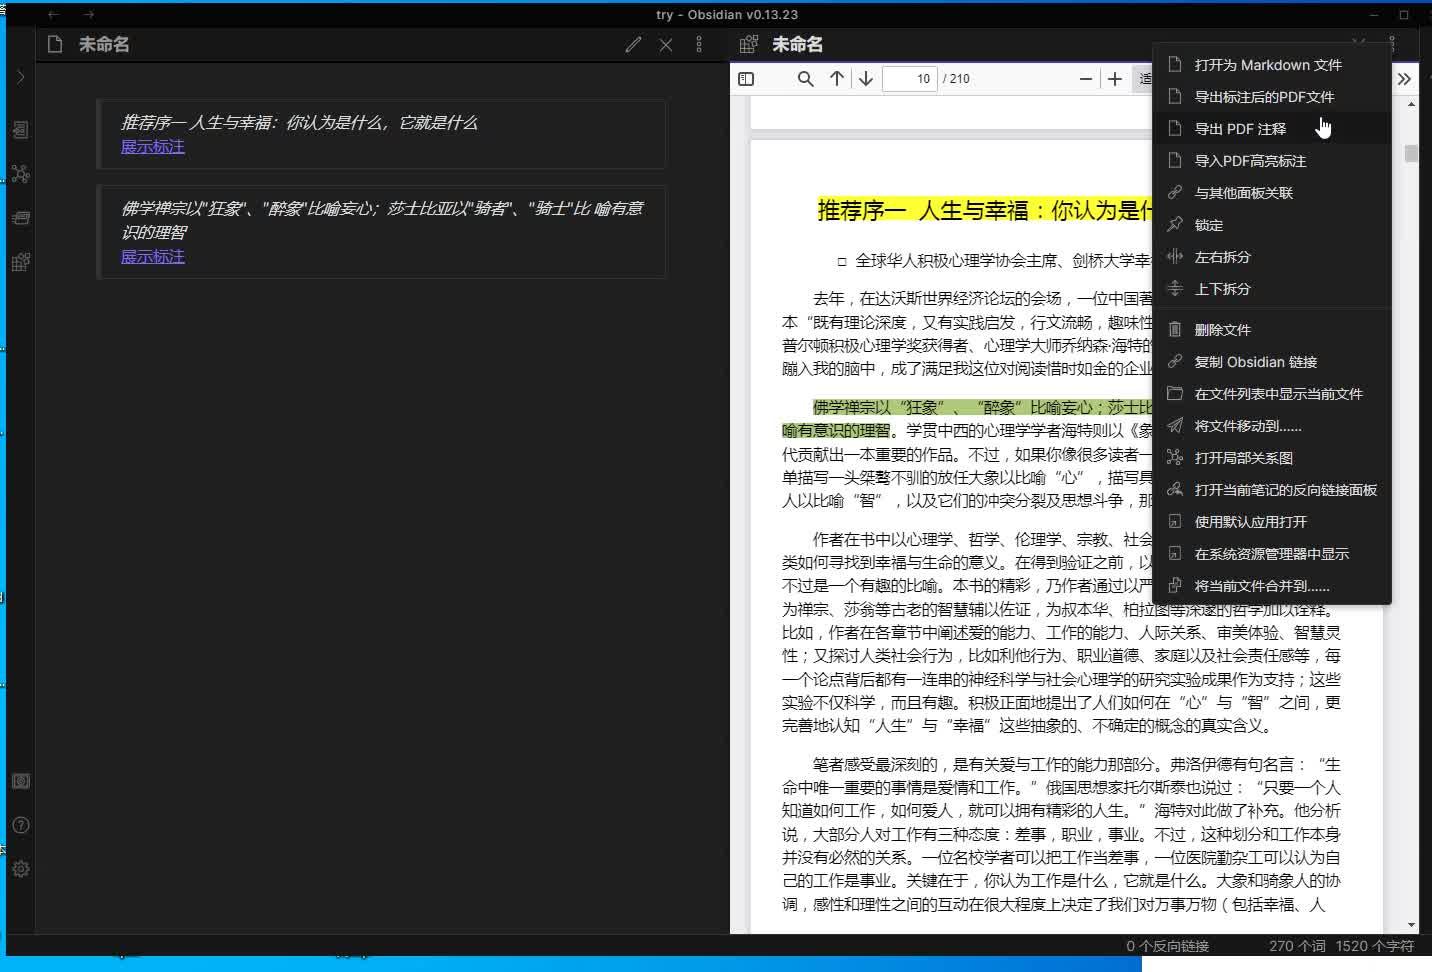Screen dimensions: 1432x972
Task: Select 导出 PDF 注释 from the menu
Action: point(1238,128)
